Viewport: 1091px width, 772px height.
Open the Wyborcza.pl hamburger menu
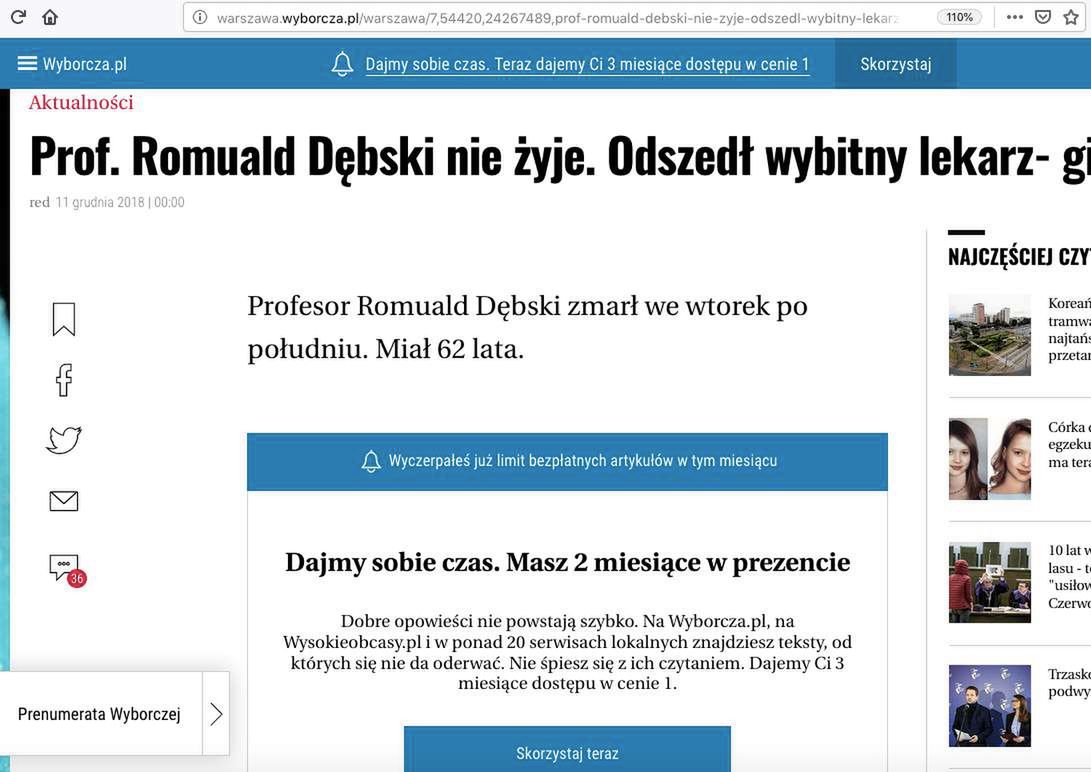[27, 63]
